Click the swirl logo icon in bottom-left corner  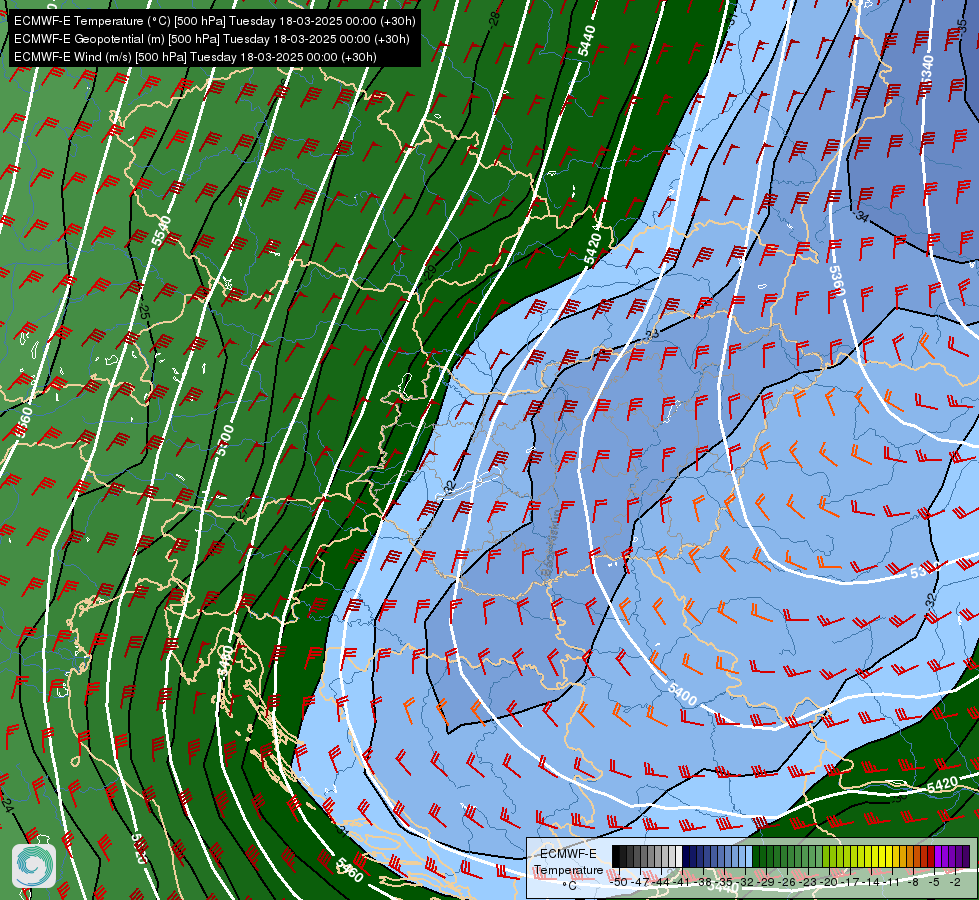pyautogui.click(x=34, y=865)
